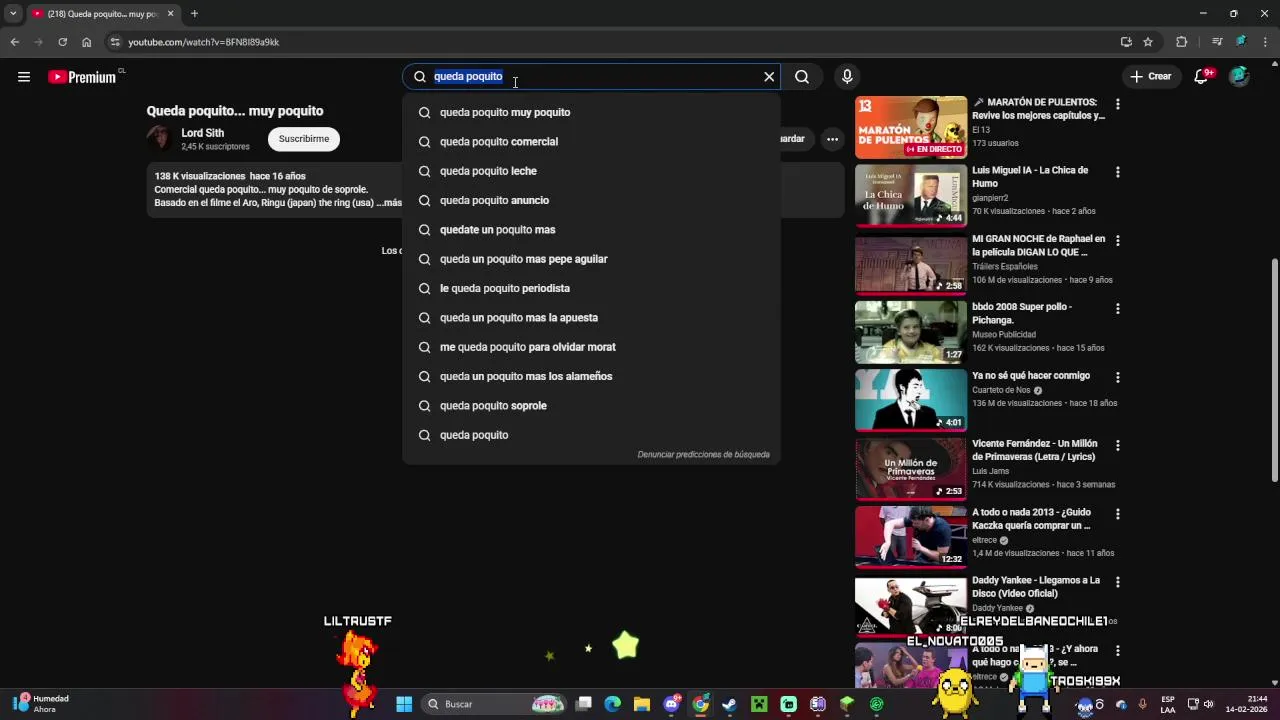Viewport: 1280px width, 720px height.
Task: Open Discord from taskbar
Action: (672, 704)
